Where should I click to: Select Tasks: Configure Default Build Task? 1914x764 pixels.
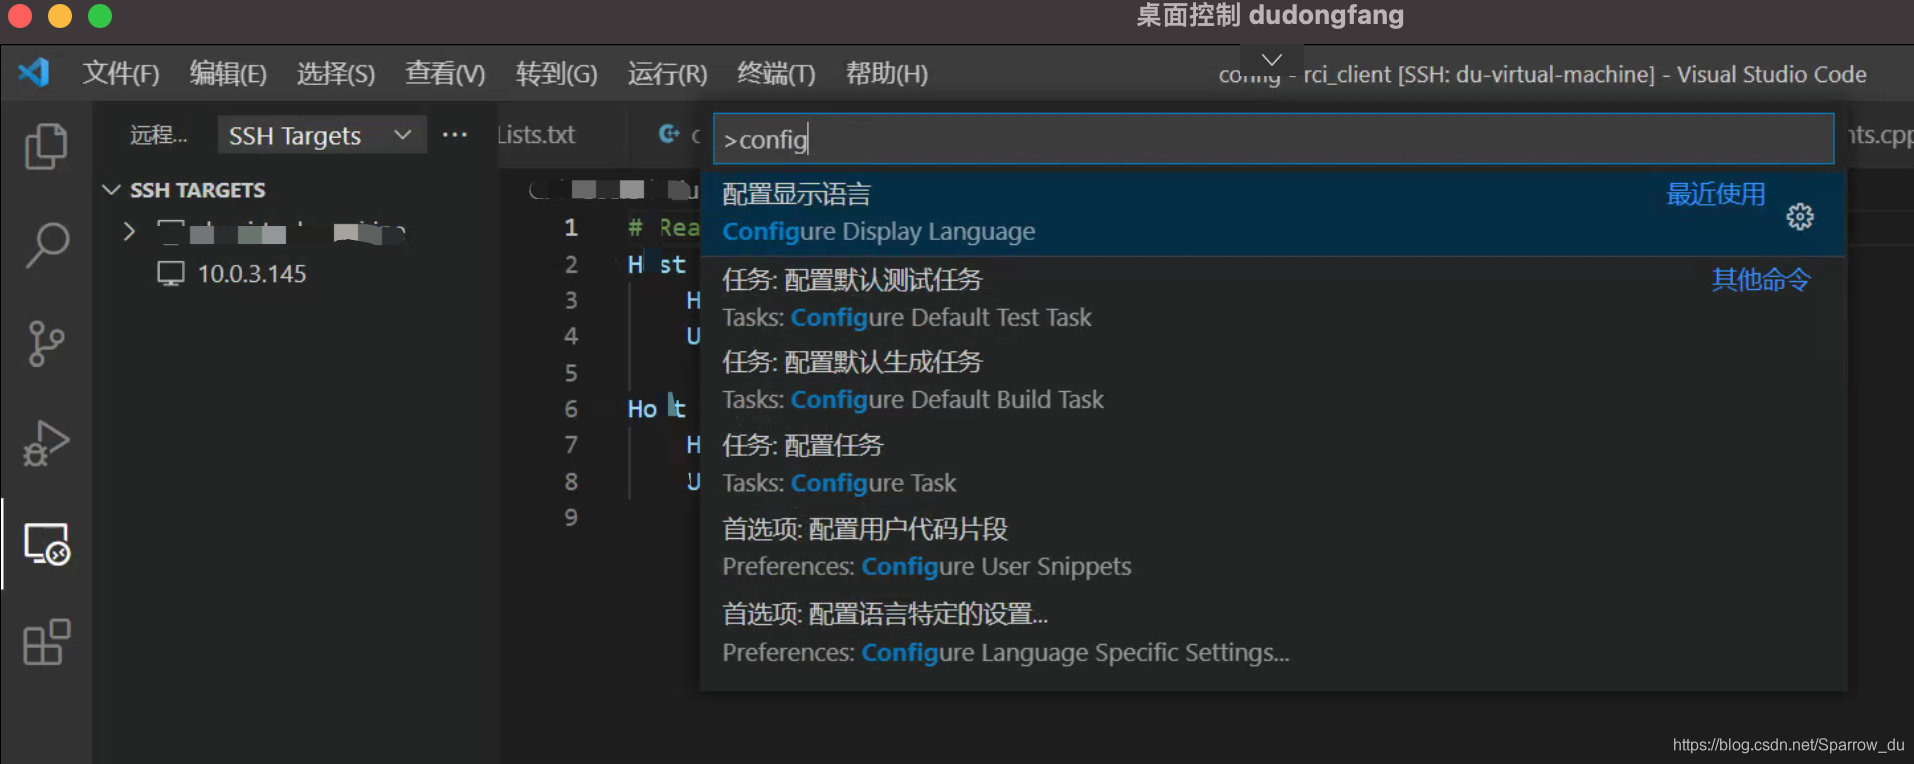pyautogui.click(x=1273, y=381)
